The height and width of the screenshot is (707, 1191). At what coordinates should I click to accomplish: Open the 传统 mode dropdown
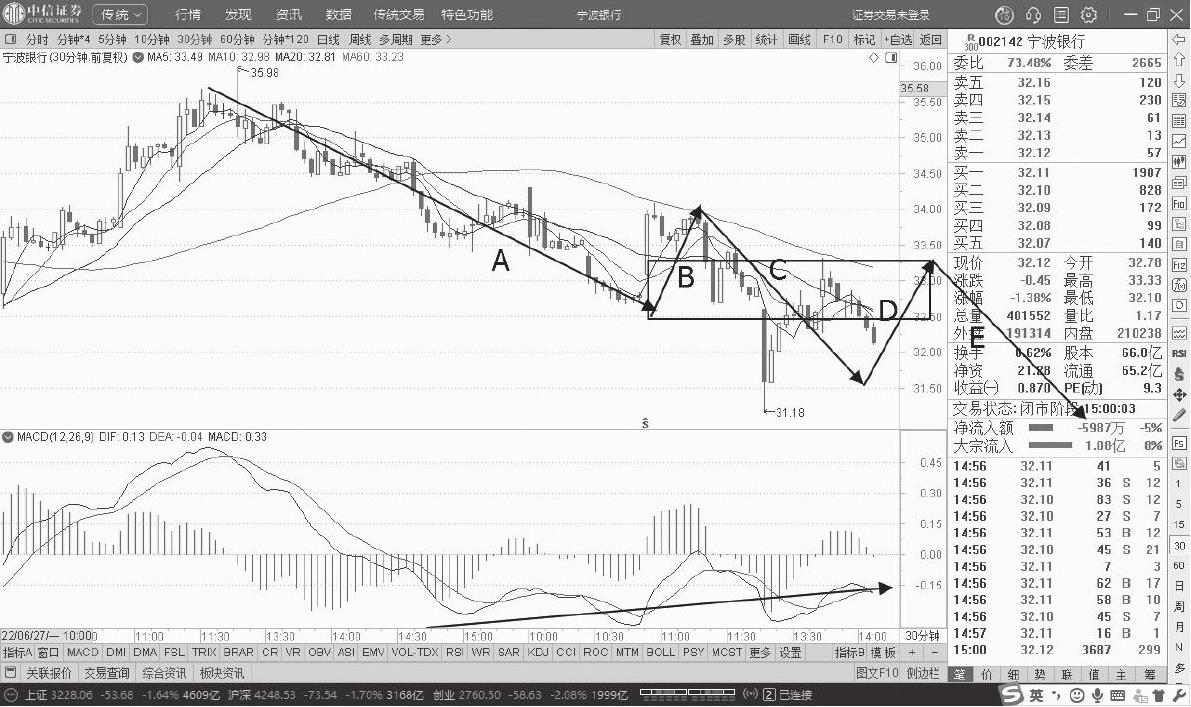(x=120, y=14)
